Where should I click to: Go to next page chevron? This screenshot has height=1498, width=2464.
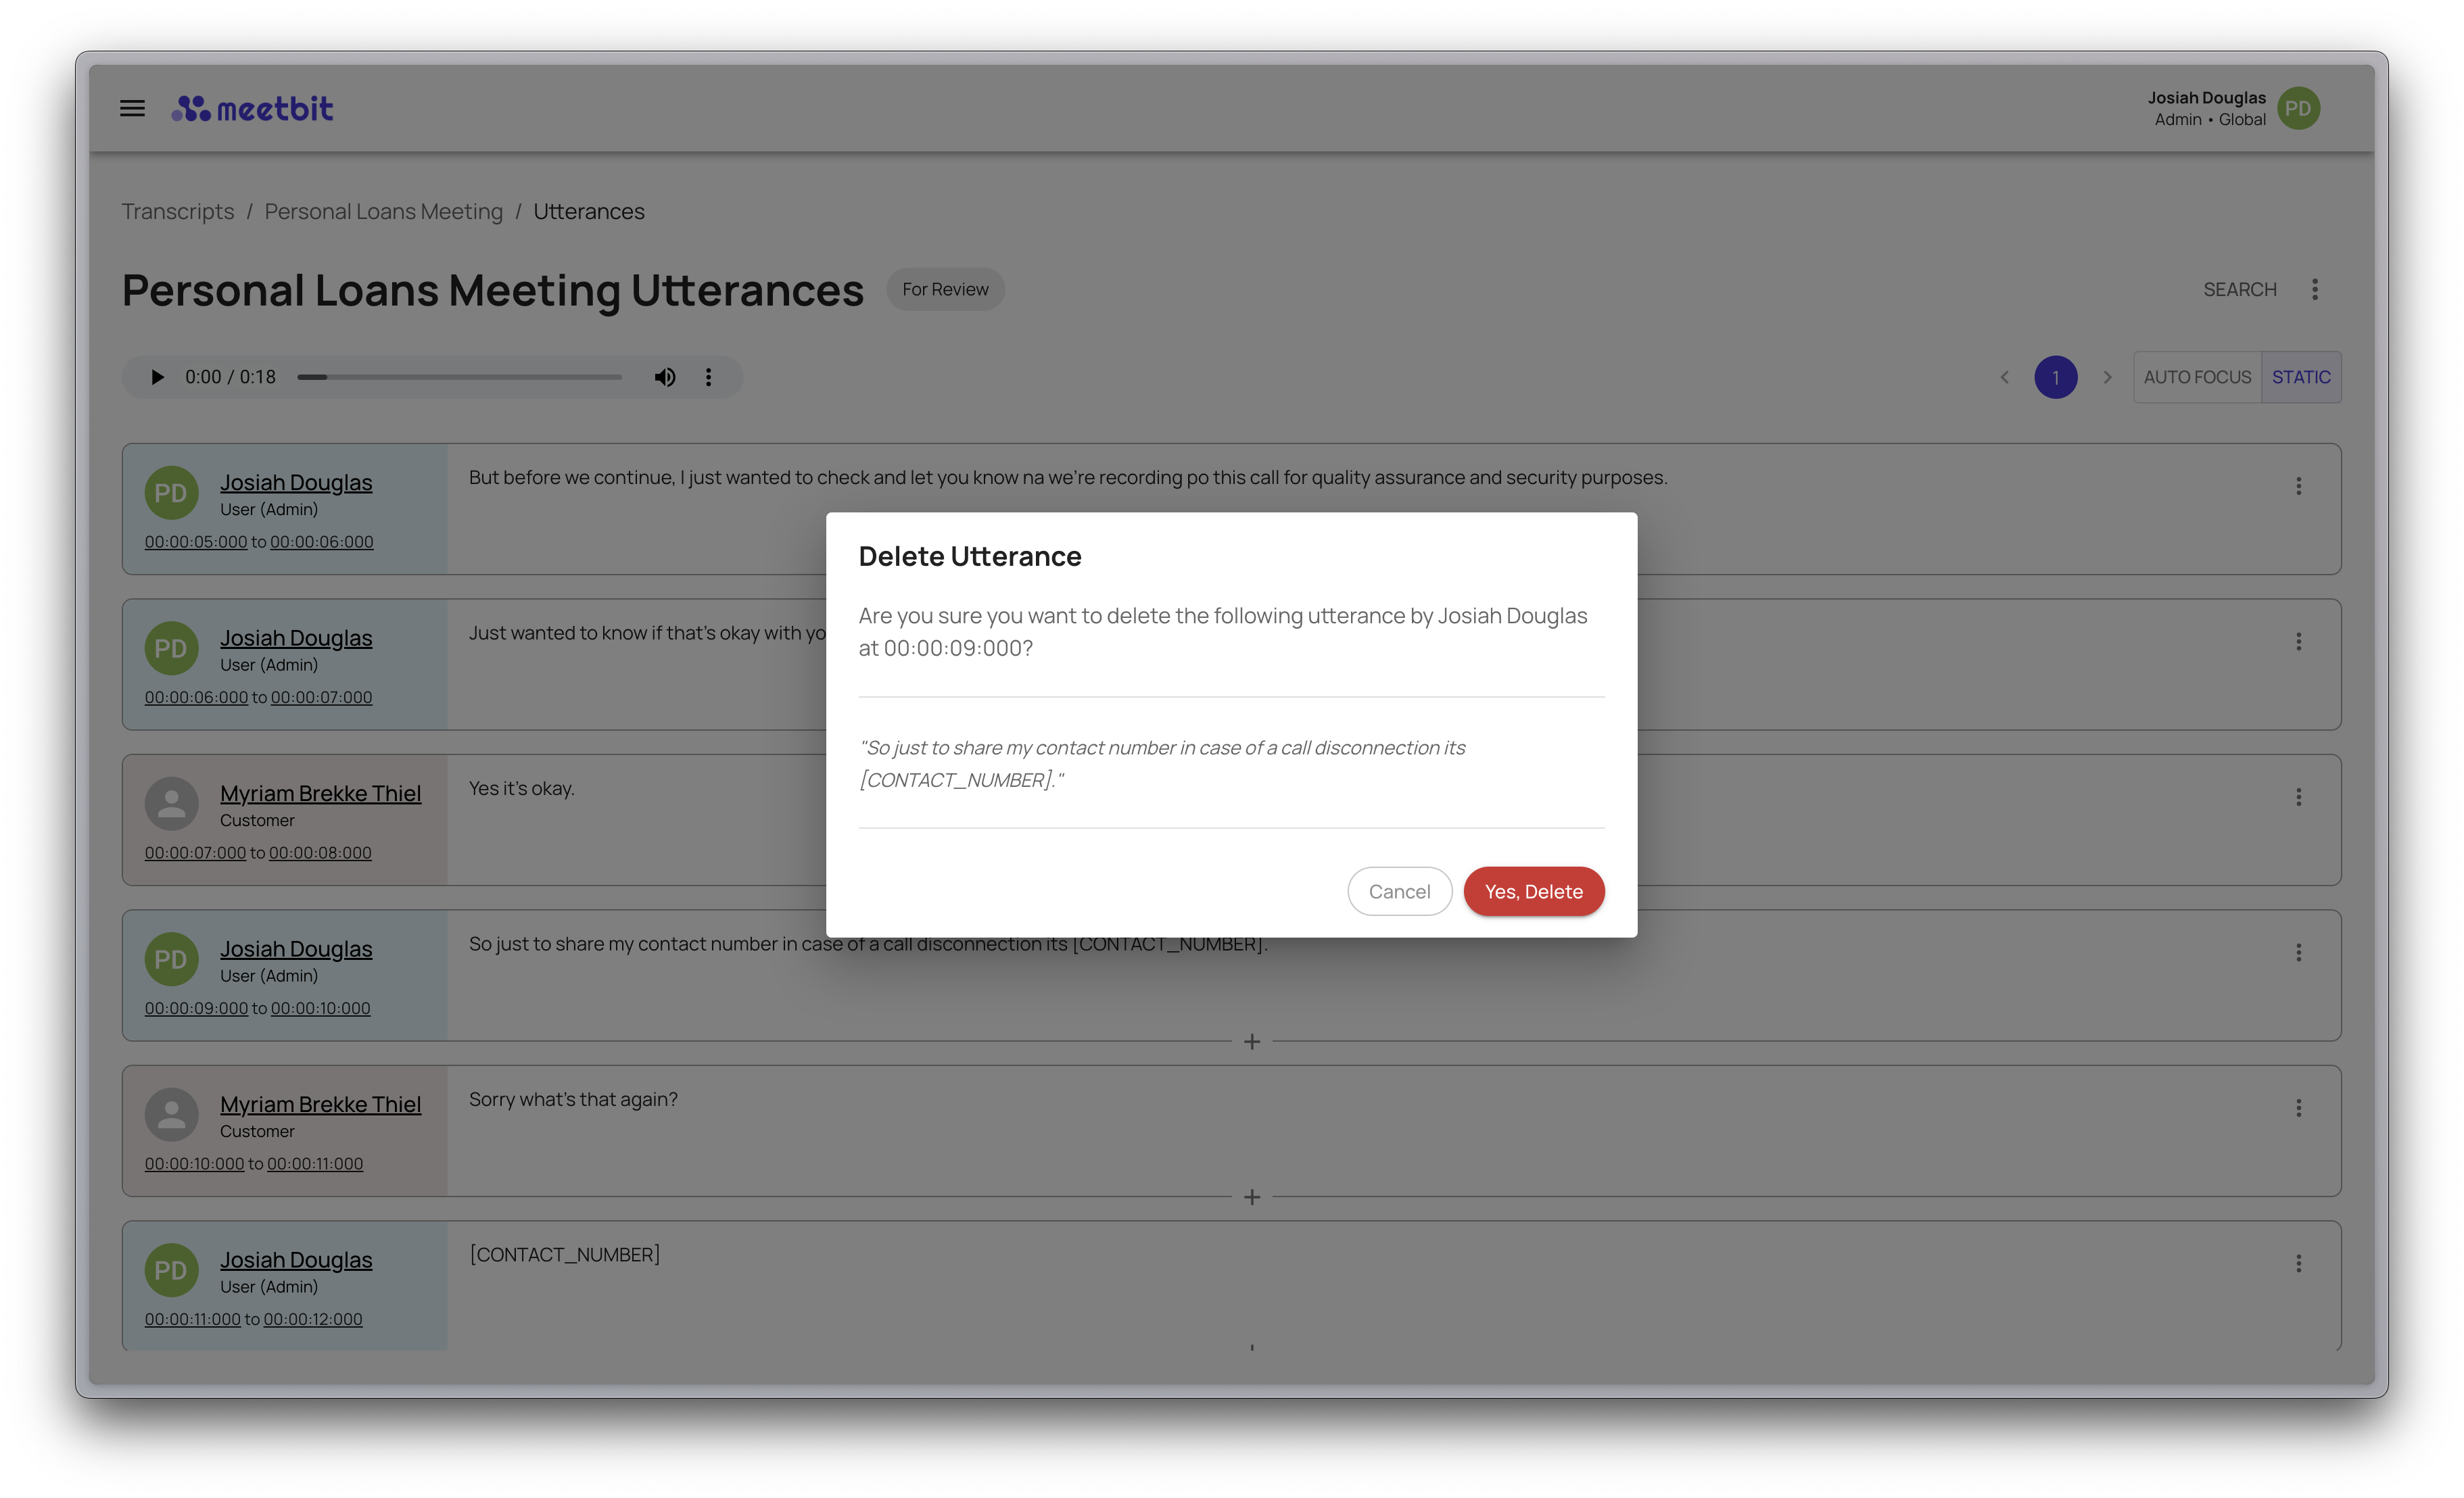[x=2107, y=377]
